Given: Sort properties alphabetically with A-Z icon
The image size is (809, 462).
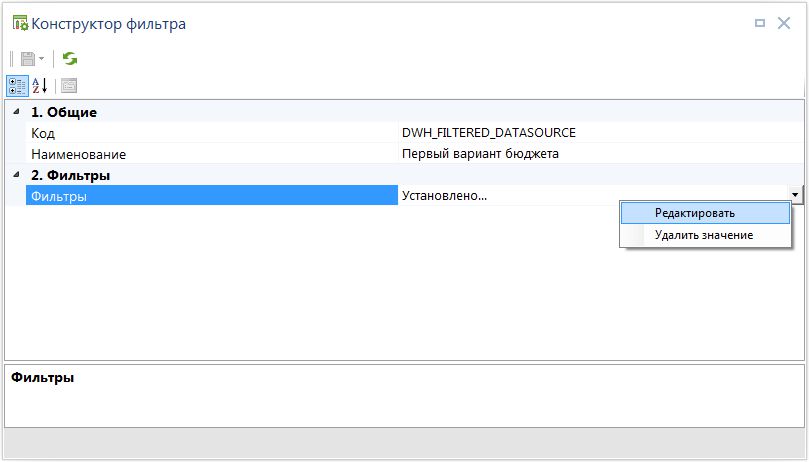Looking at the screenshot, I should tap(40, 86).
